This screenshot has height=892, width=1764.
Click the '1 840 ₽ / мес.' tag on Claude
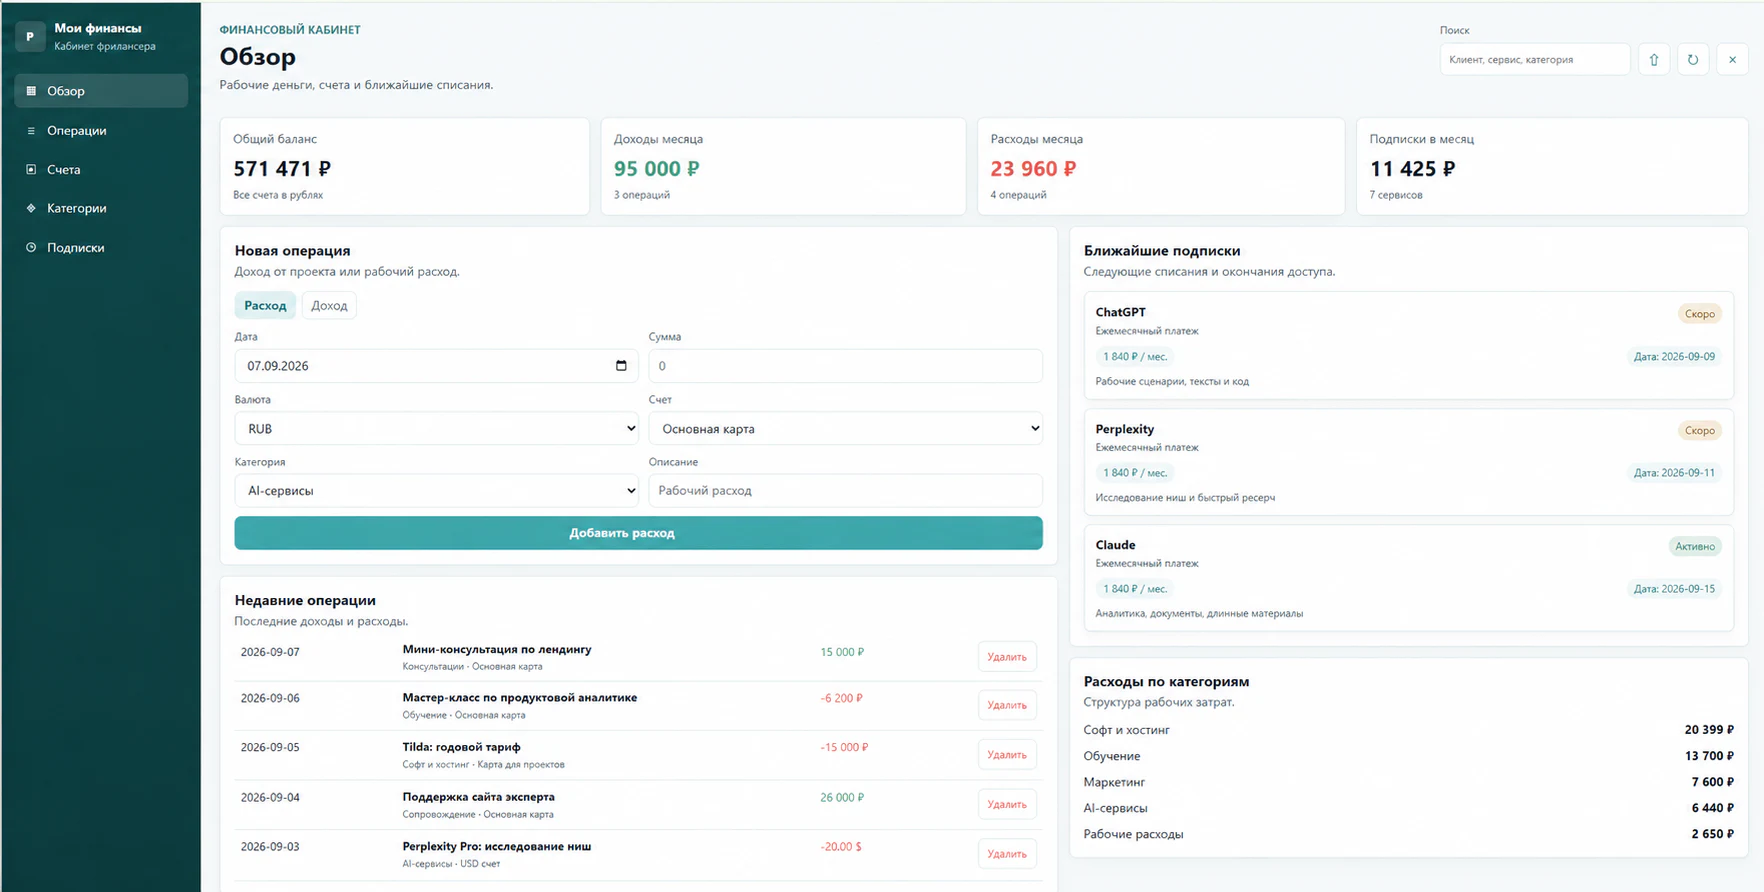click(x=1135, y=589)
